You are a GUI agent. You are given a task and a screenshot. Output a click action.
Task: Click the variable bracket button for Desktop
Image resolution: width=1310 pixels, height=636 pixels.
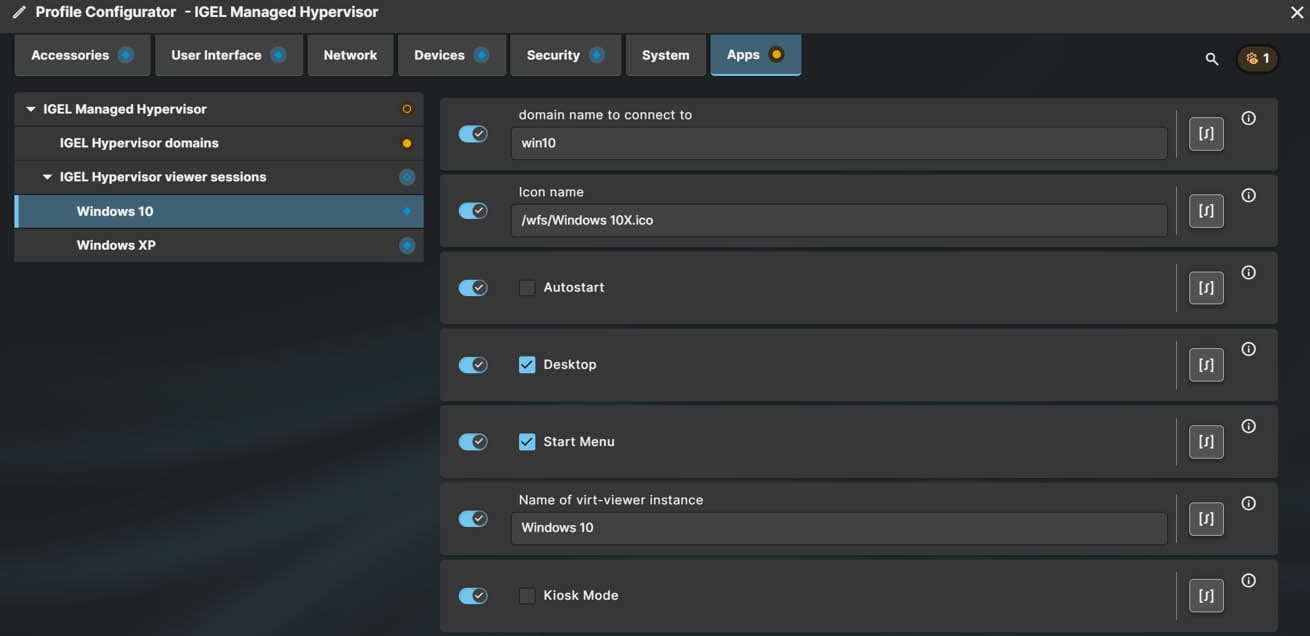pyautogui.click(x=1206, y=365)
